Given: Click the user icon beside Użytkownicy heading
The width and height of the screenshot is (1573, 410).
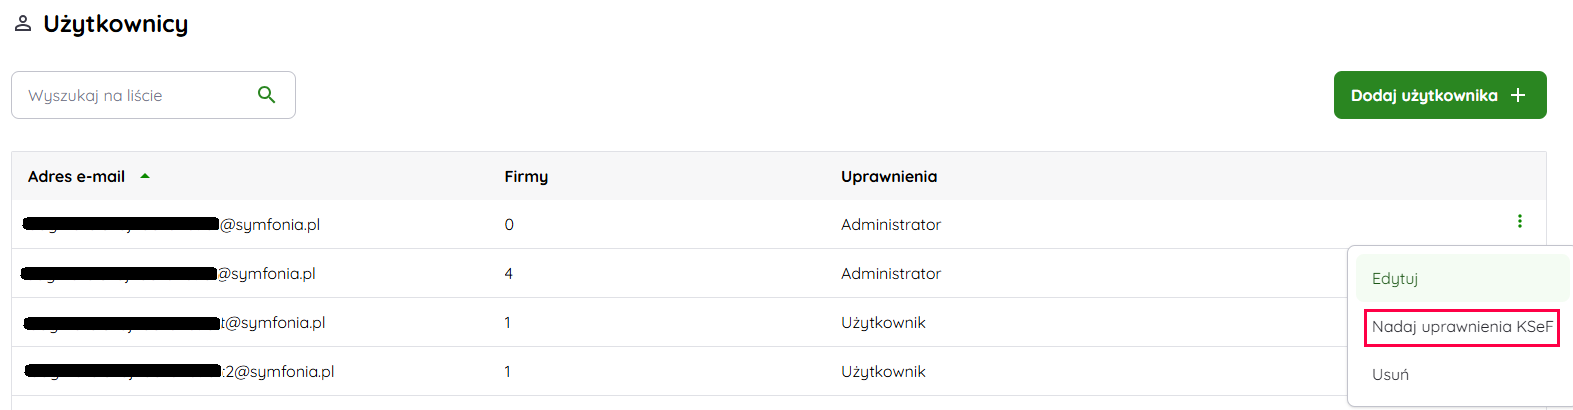Looking at the screenshot, I should click(23, 24).
